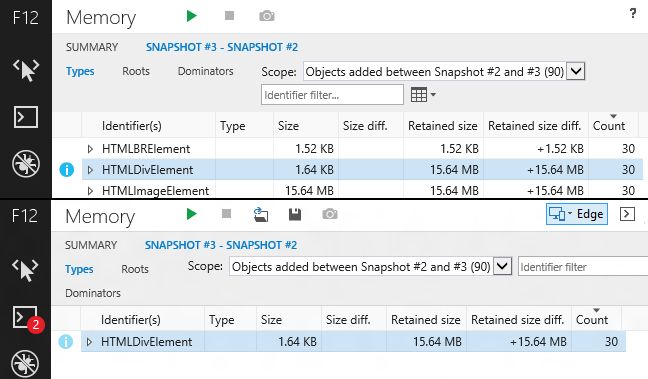Sort by top Retained size column header
The width and height of the screenshot is (648, 379).
pyautogui.click(x=443, y=126)
